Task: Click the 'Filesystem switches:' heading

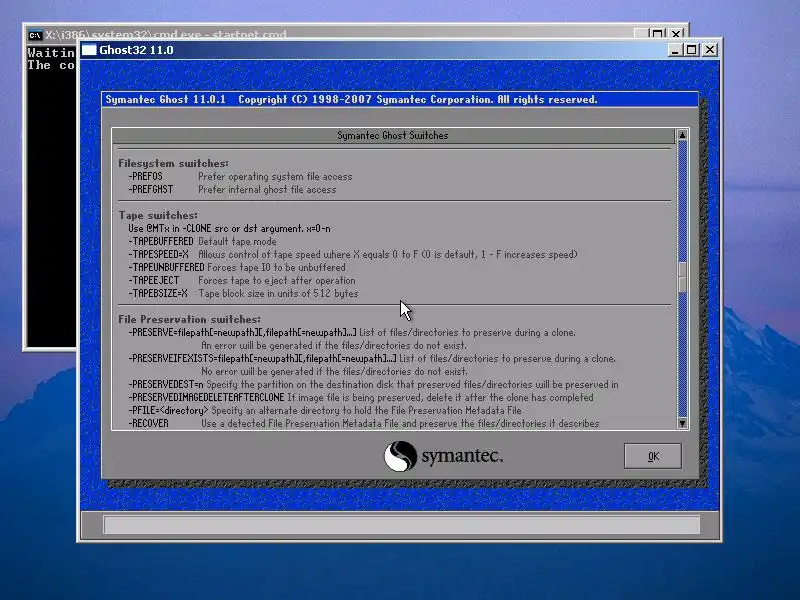Action: coord(173,164)
